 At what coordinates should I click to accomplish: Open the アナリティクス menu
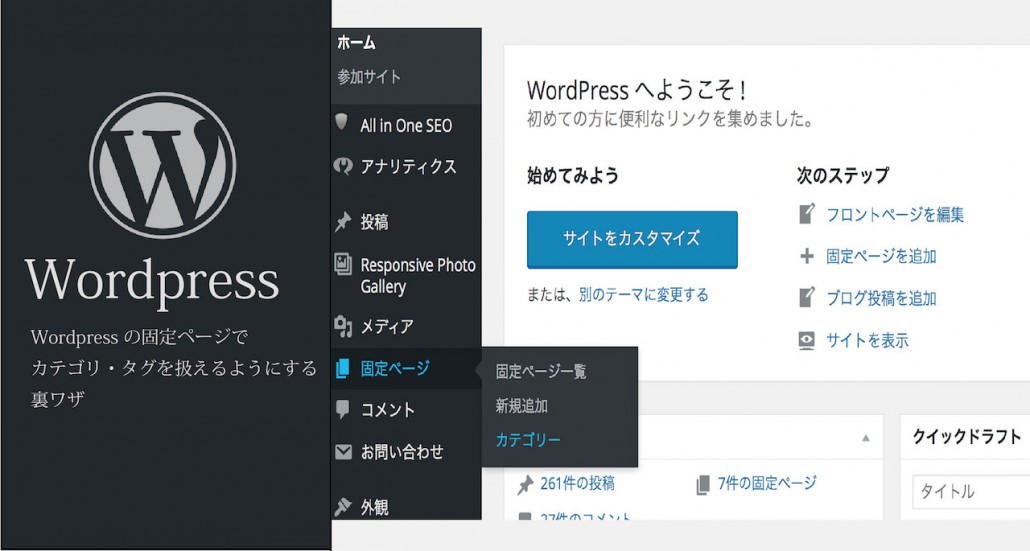click(x=407, y=167)
